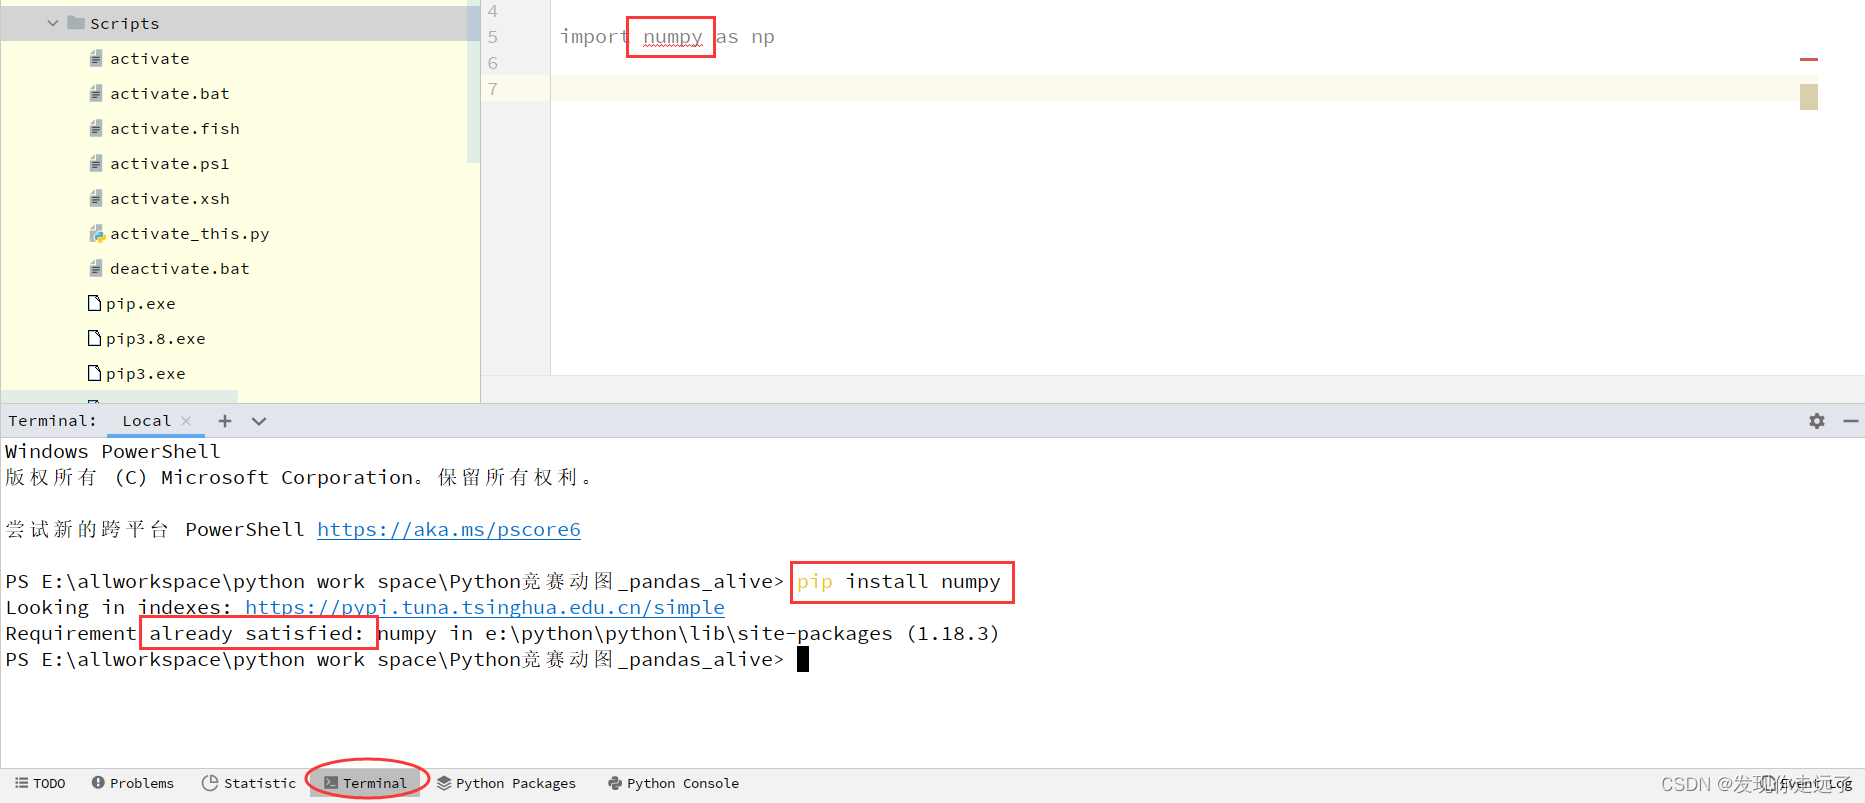
Task: Switch to the Local terminal tab
Action: [146, 421]
